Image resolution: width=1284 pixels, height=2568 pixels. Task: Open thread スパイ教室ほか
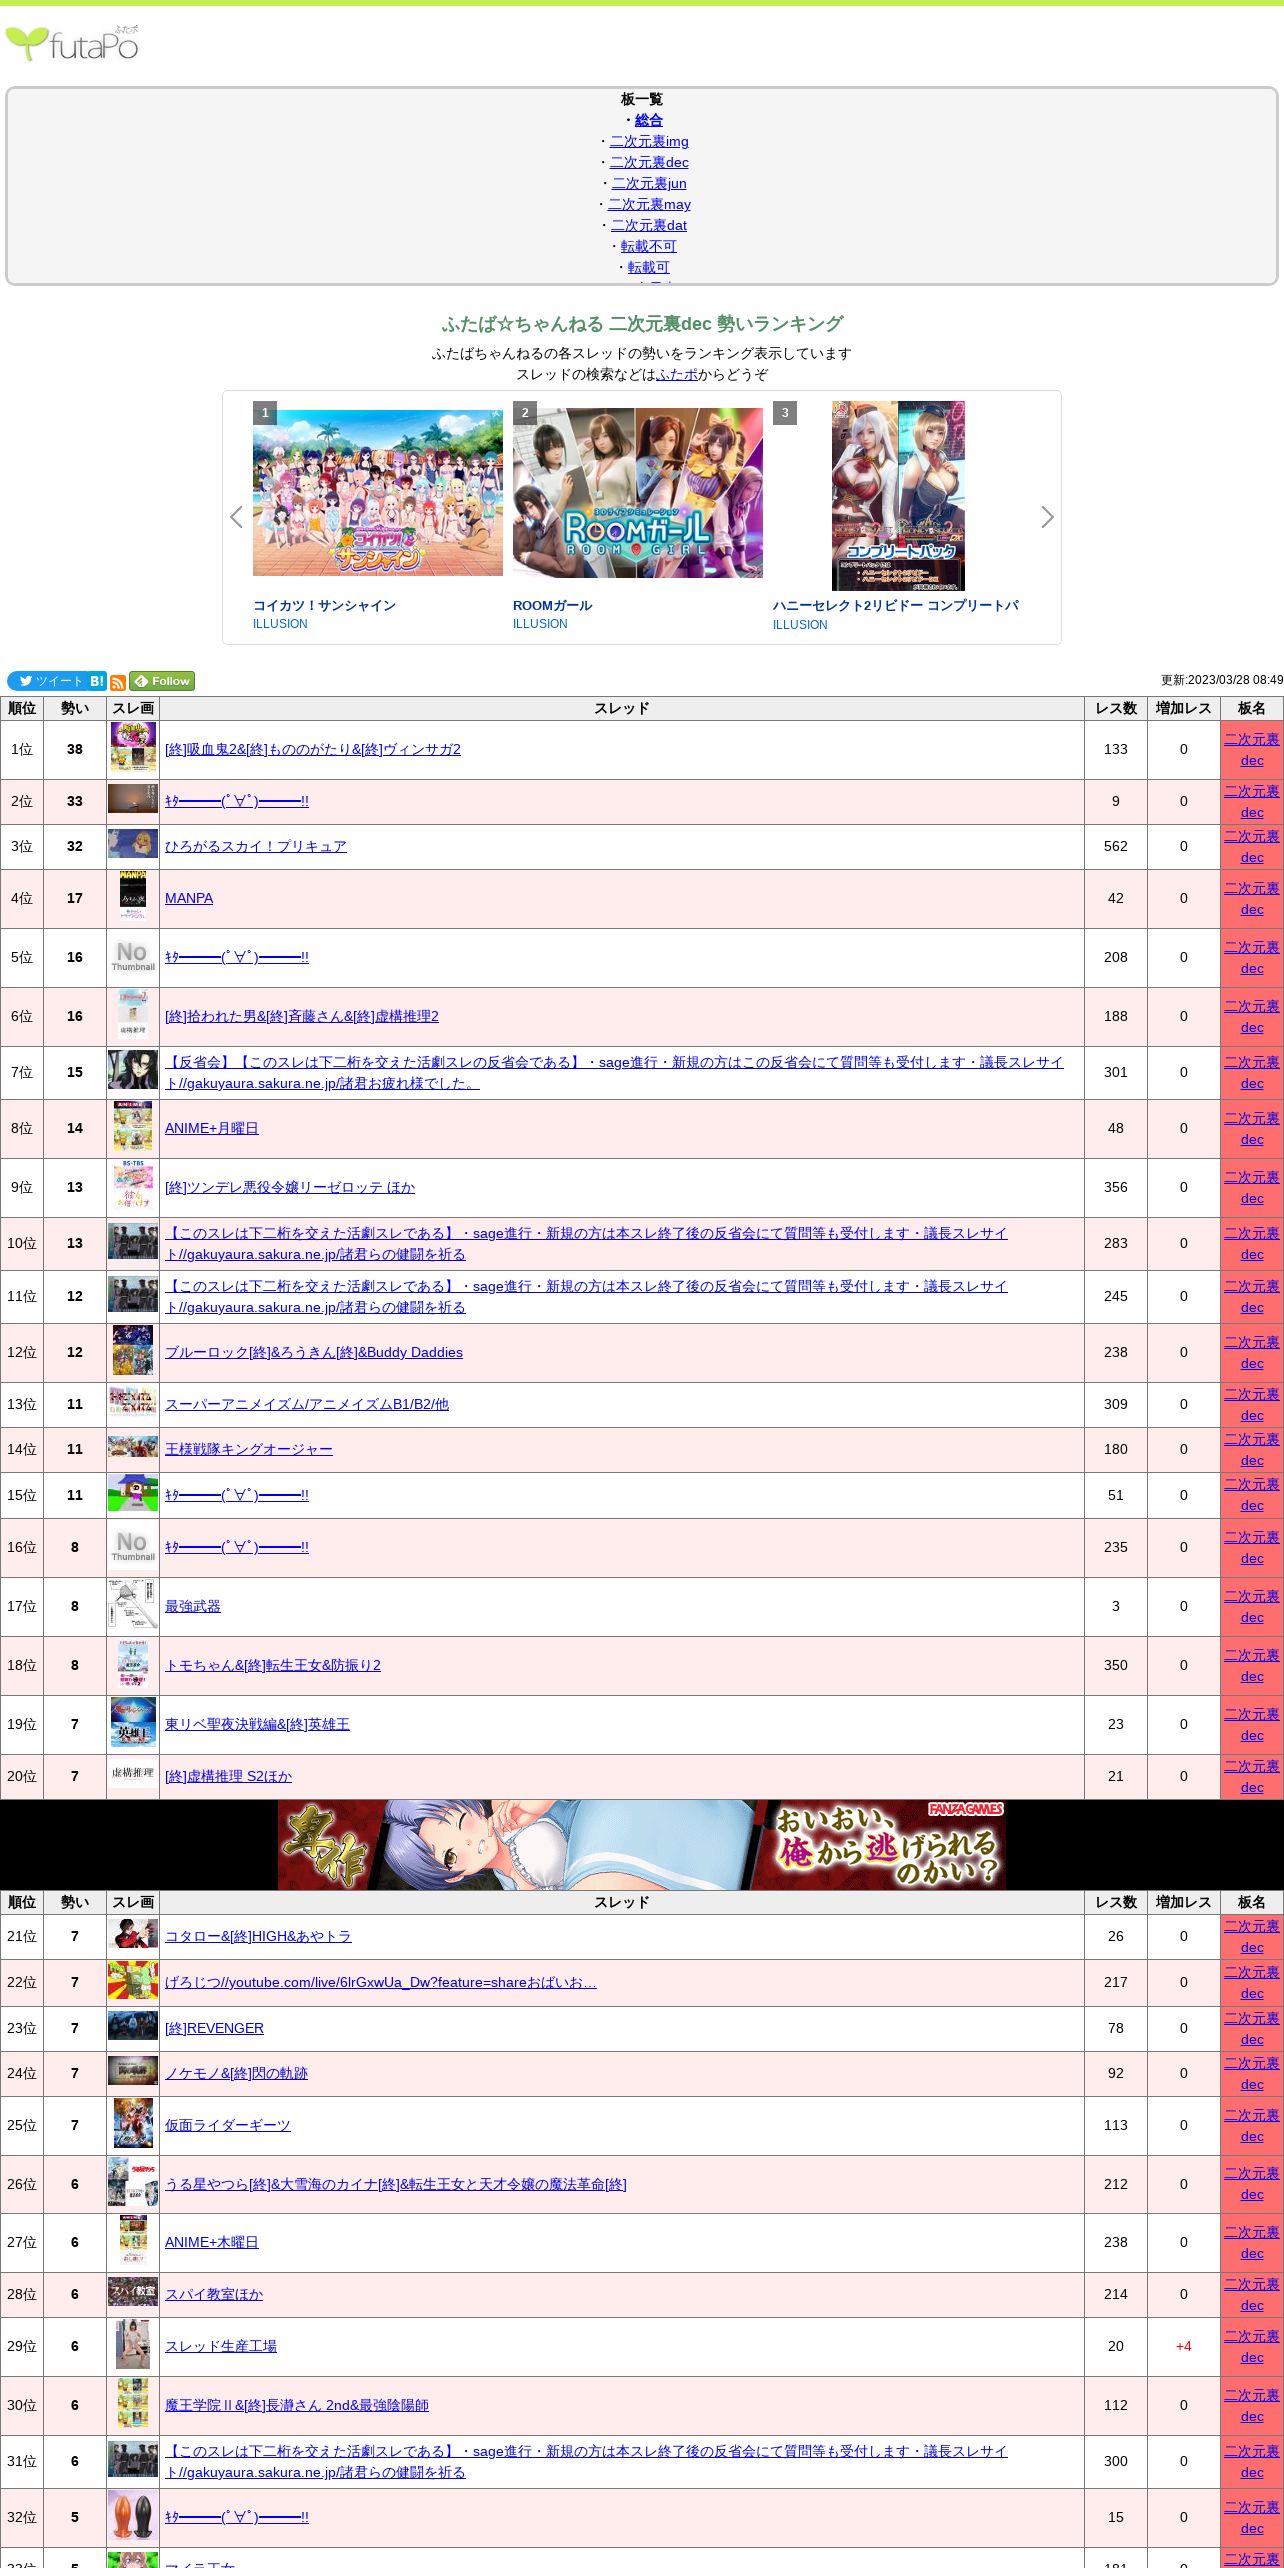[214, 2294]
